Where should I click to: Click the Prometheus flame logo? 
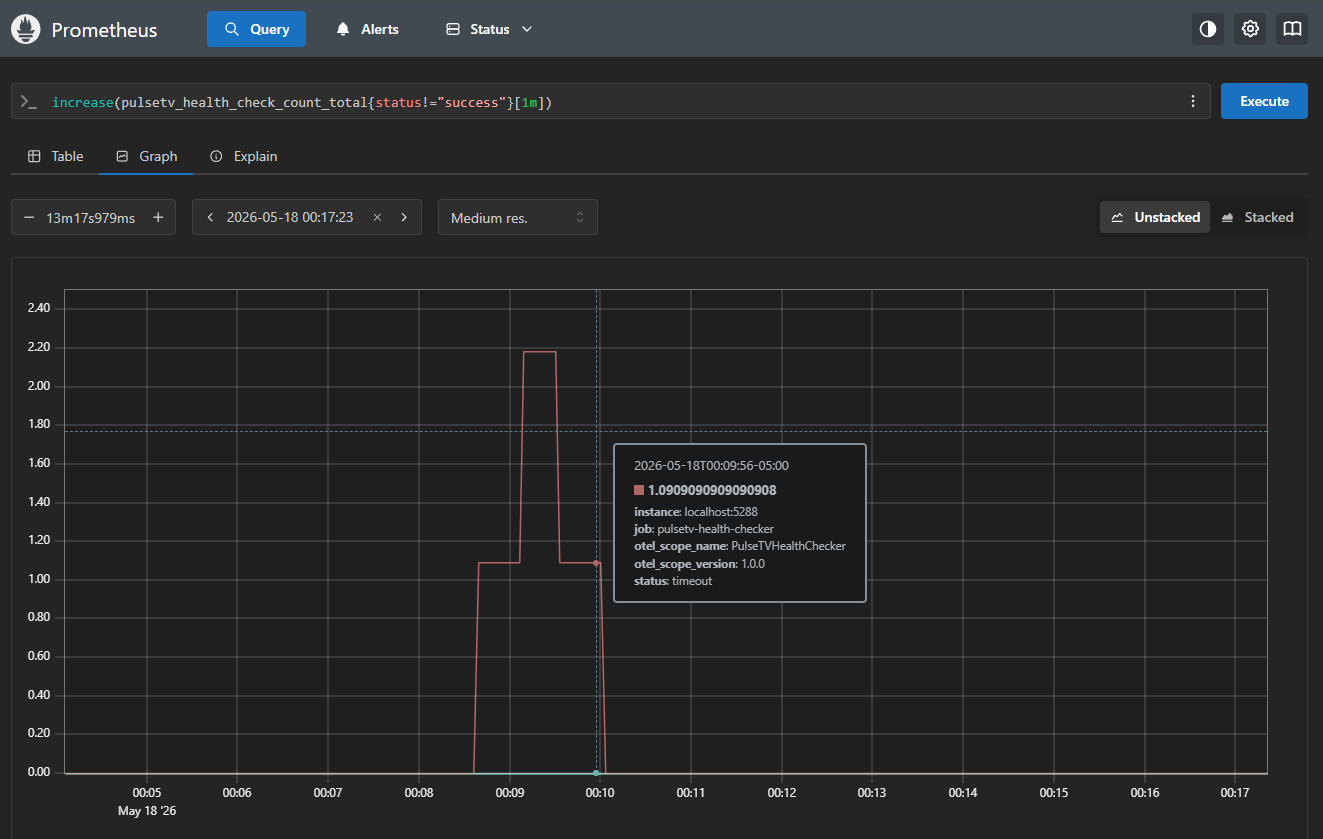click(x=26, y=29)
